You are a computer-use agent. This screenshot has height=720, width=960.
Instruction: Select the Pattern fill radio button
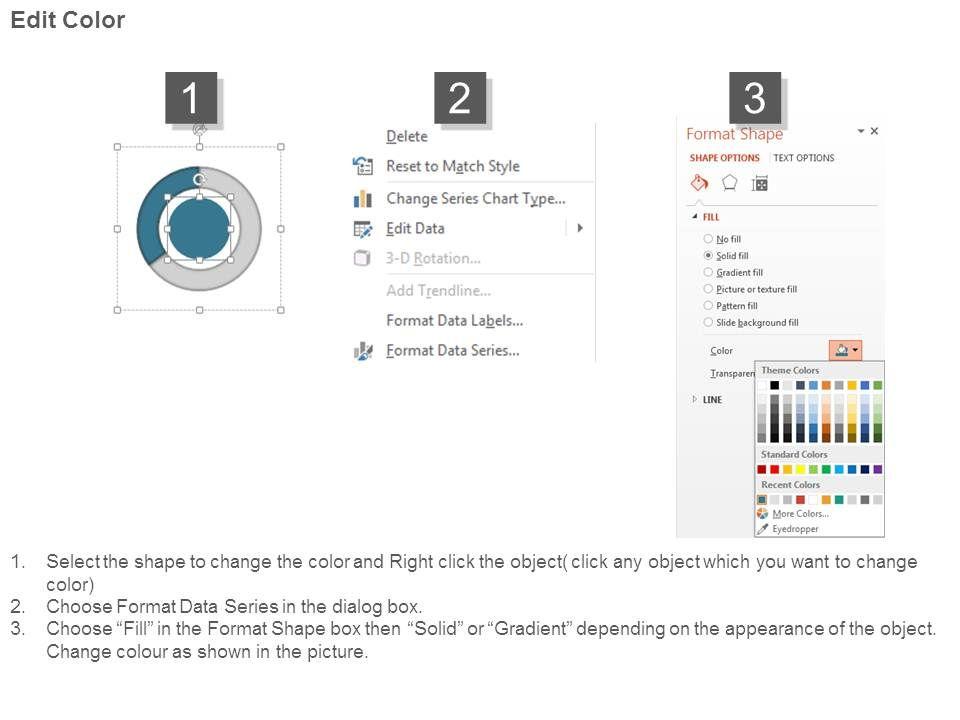coord(708,306)
